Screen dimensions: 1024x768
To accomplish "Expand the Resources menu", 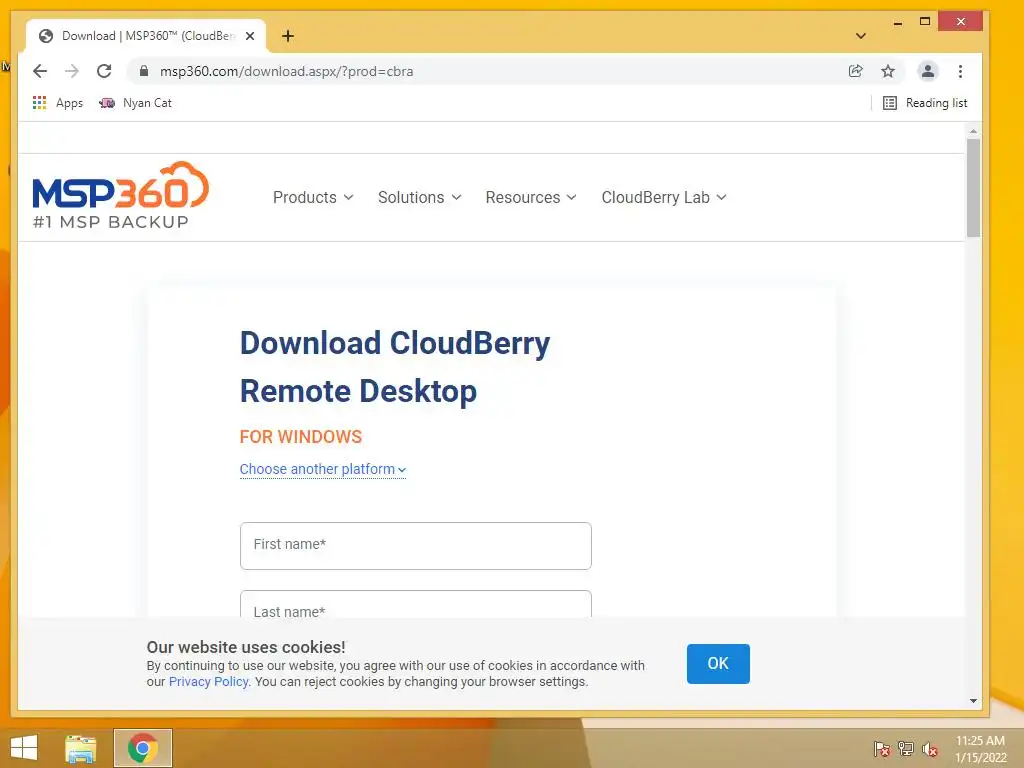I will (531, 197).
